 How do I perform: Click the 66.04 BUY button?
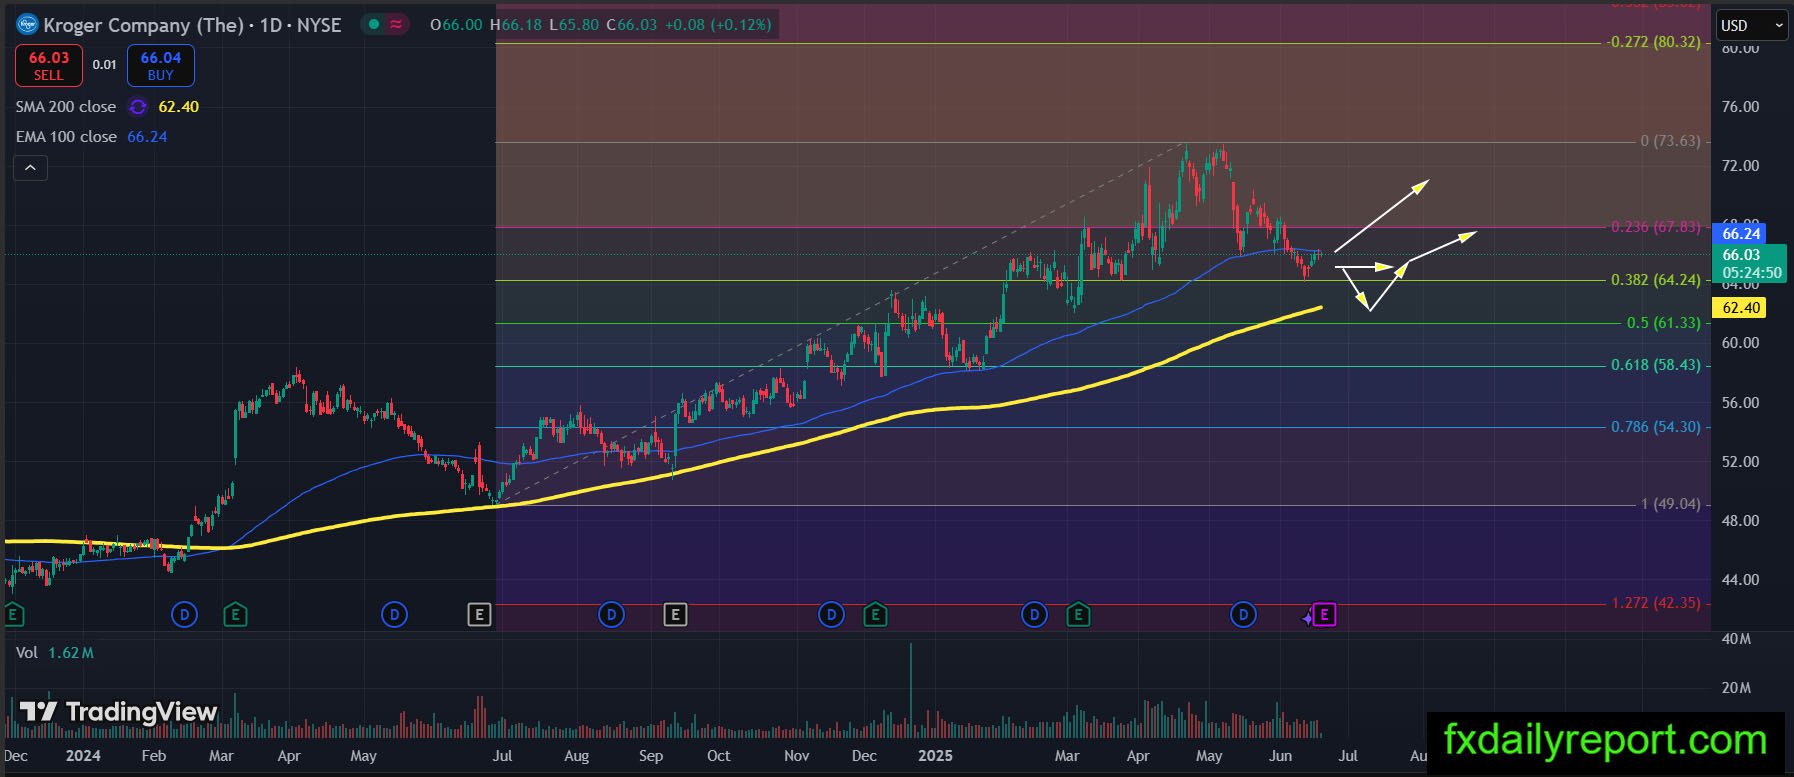pos(160,66)
